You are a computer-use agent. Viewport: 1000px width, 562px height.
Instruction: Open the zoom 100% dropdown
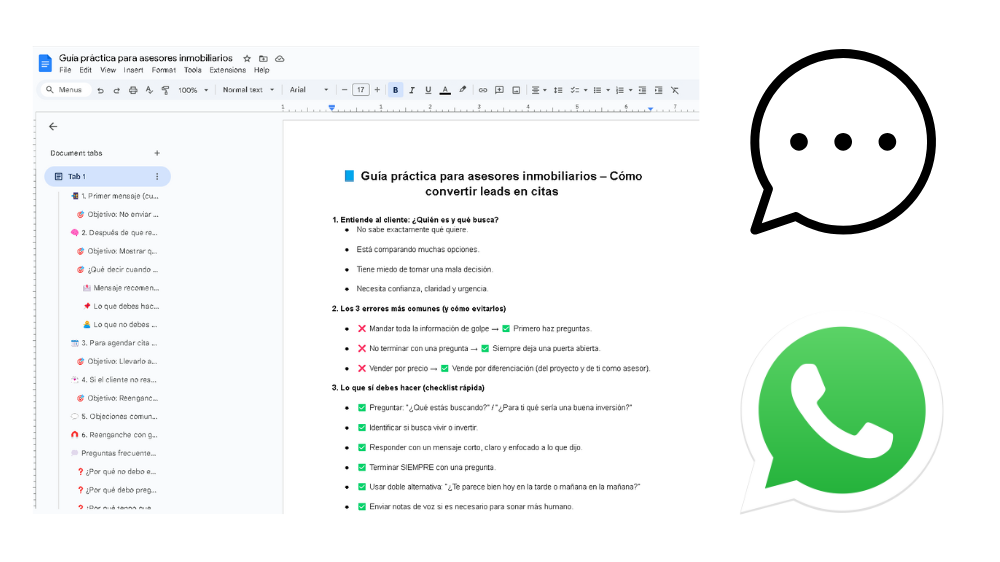click(x=193, y=91)
